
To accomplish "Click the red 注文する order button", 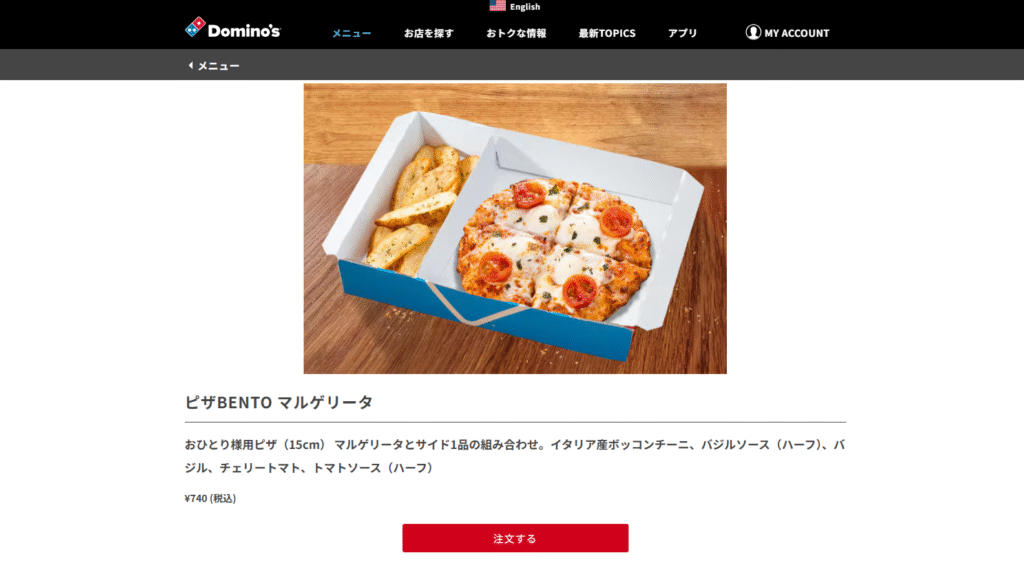I will [515, 538].
